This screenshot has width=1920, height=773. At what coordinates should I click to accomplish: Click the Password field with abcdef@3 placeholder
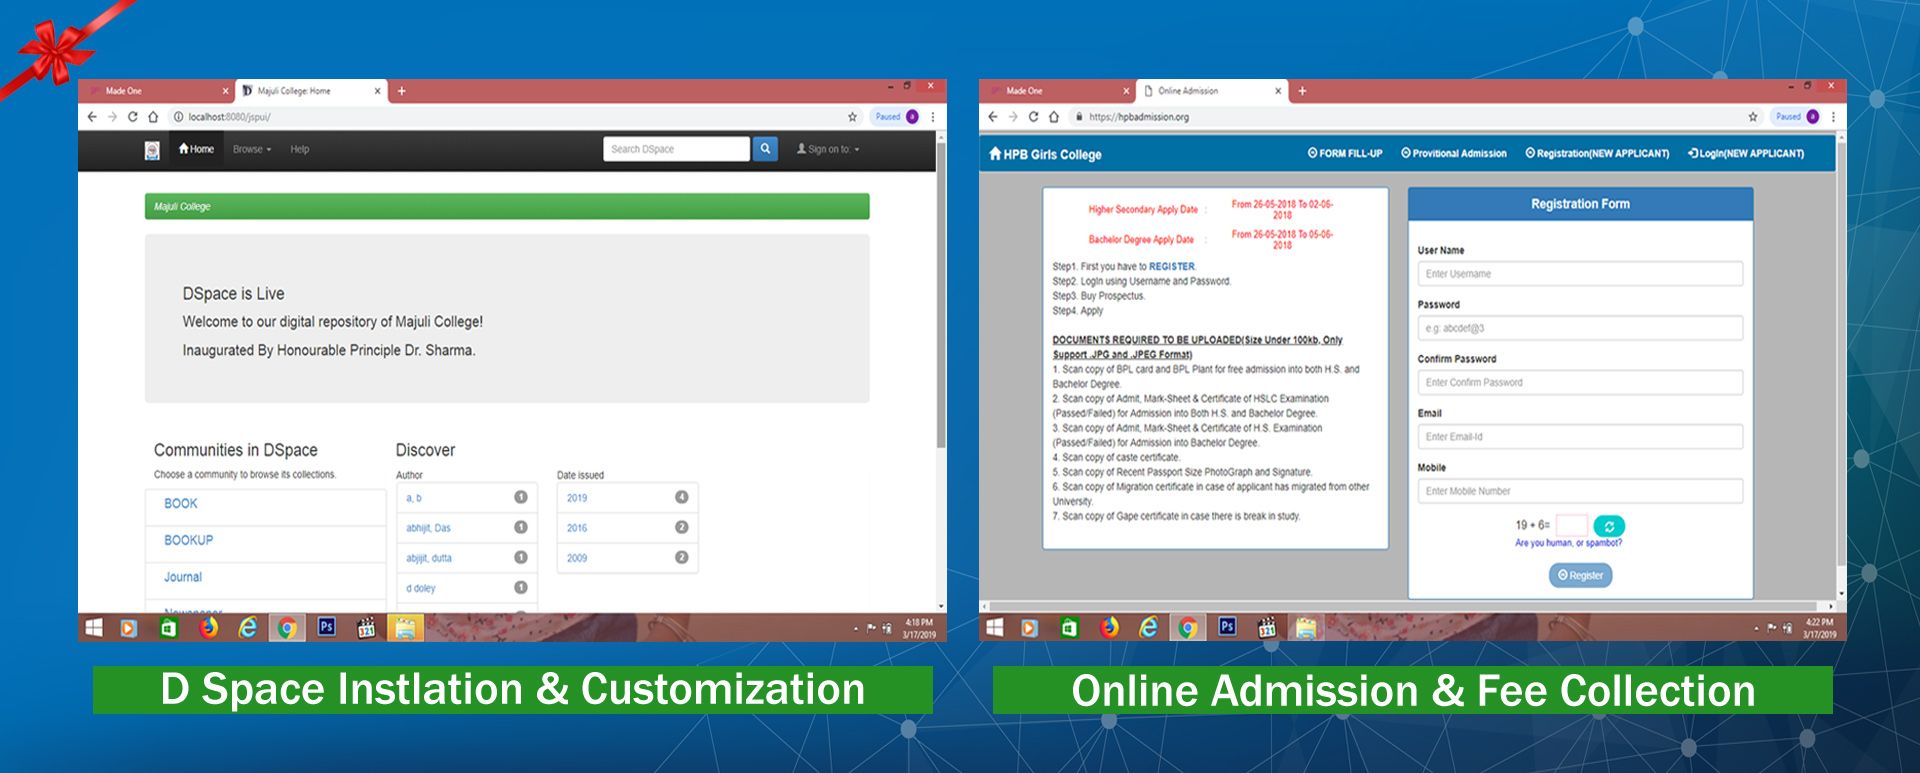point(1580,328)
